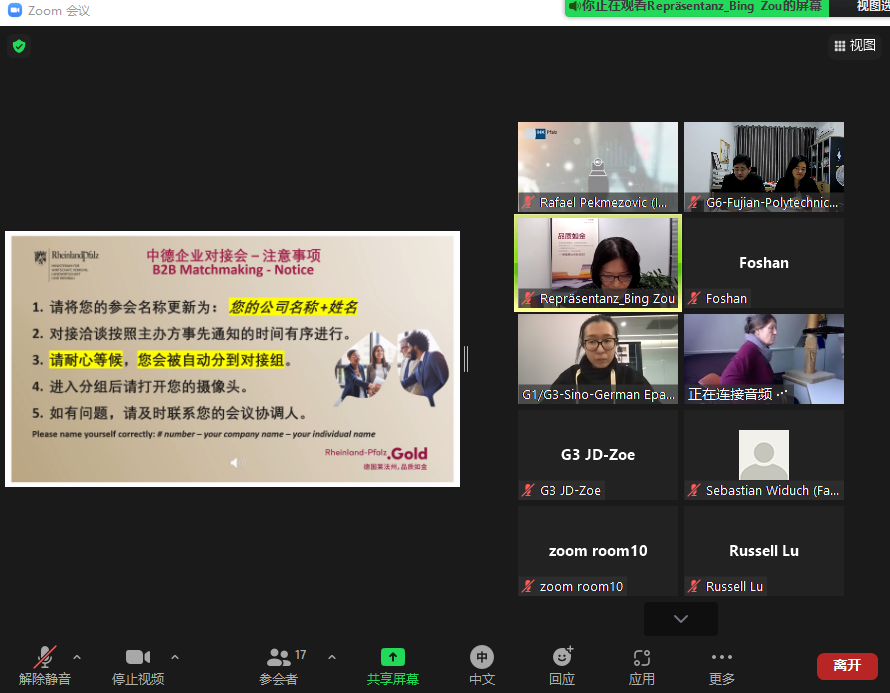Show more participants with down chevron
The width and height of the screenshot is (890, 693).
click(681, 619)
